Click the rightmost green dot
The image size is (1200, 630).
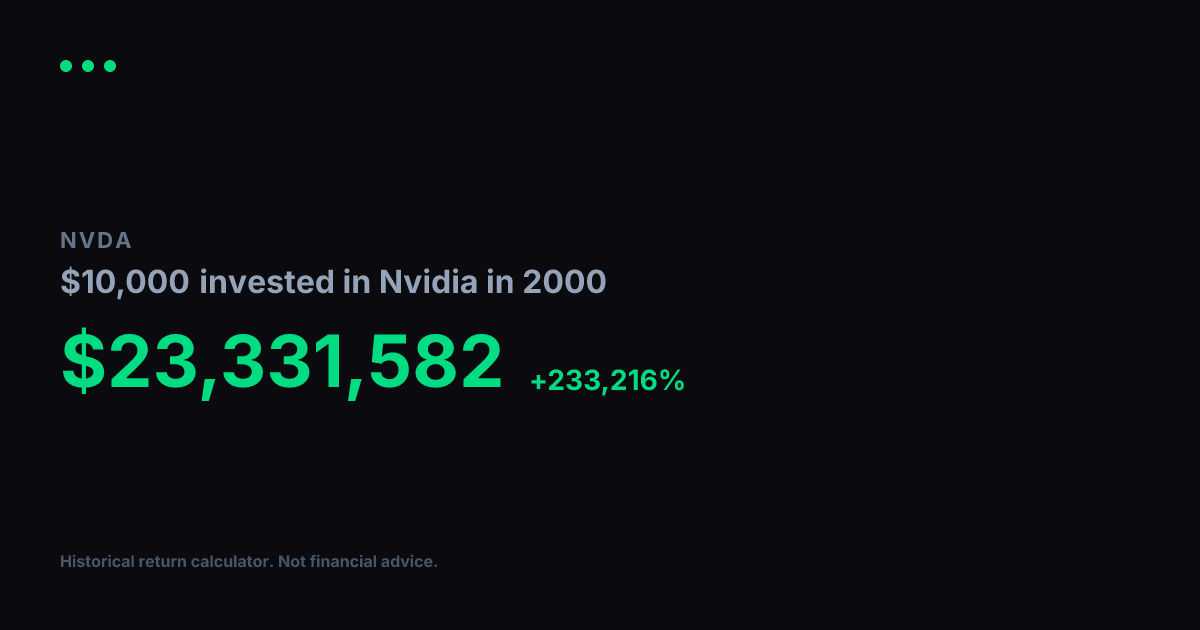coord(110,66)
